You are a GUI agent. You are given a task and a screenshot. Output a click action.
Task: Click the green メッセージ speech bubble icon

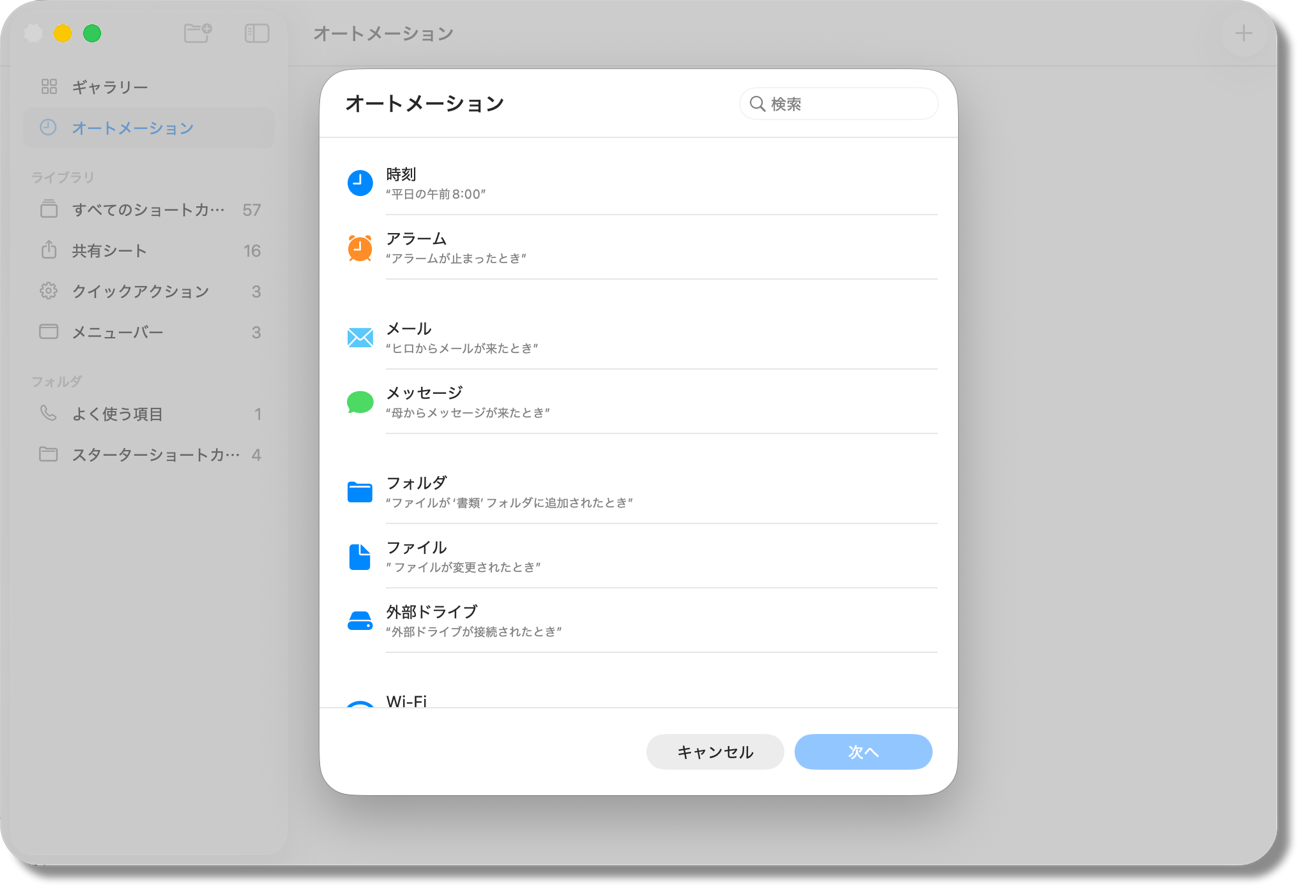pyautogui.click(x=359, y=401)
